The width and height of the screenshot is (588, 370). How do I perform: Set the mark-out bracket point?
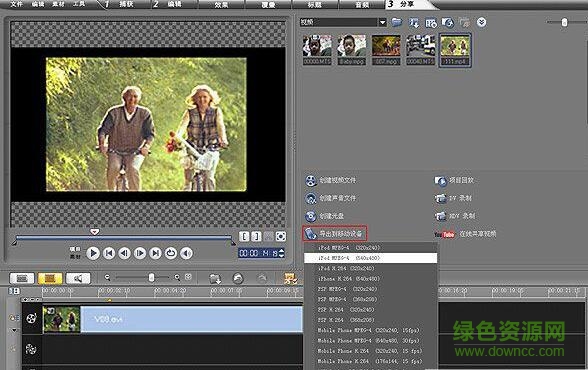[x=256, y=236]
